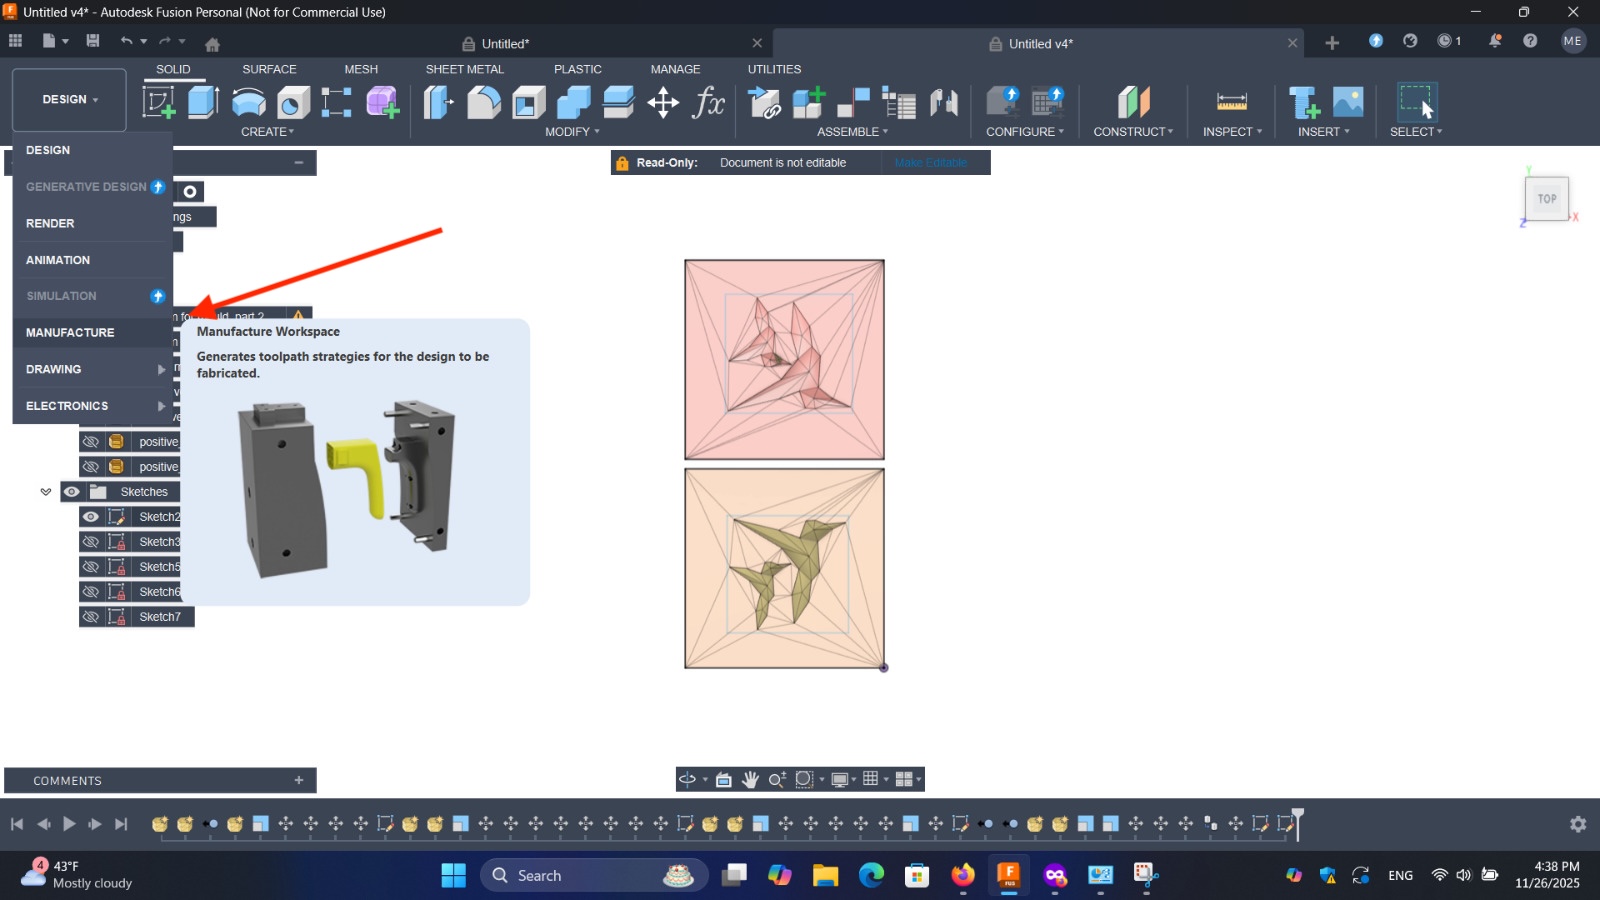
Task: Select the Extrude tool
Action: [x=203, y=102]
